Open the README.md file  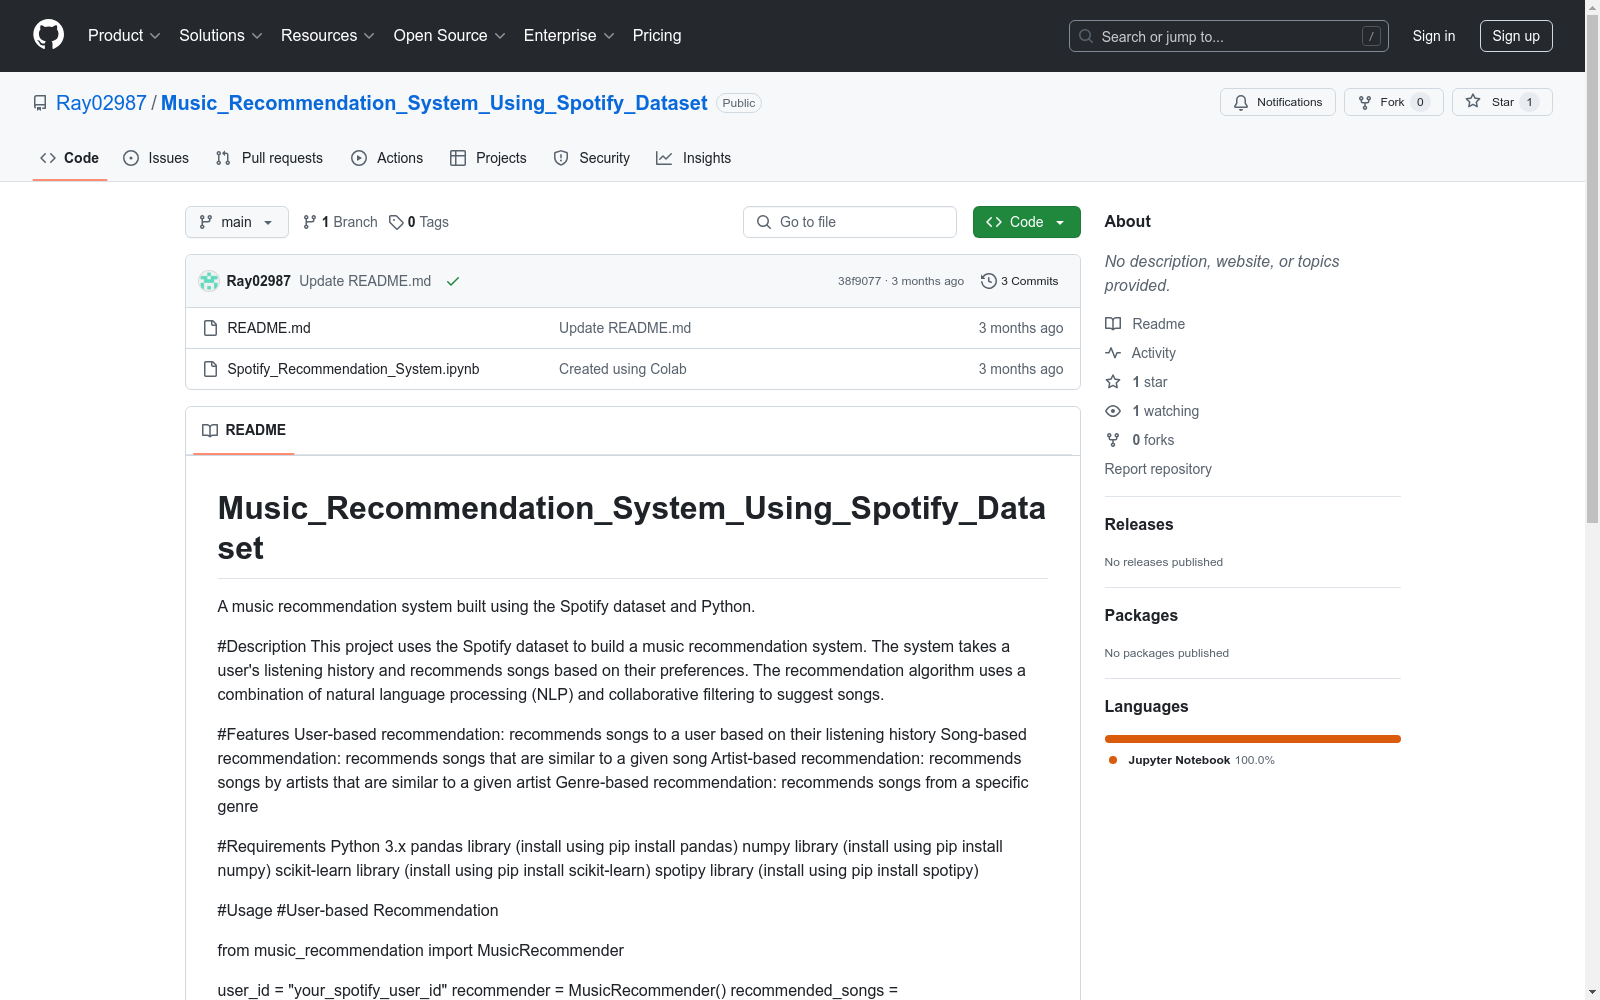269,328
